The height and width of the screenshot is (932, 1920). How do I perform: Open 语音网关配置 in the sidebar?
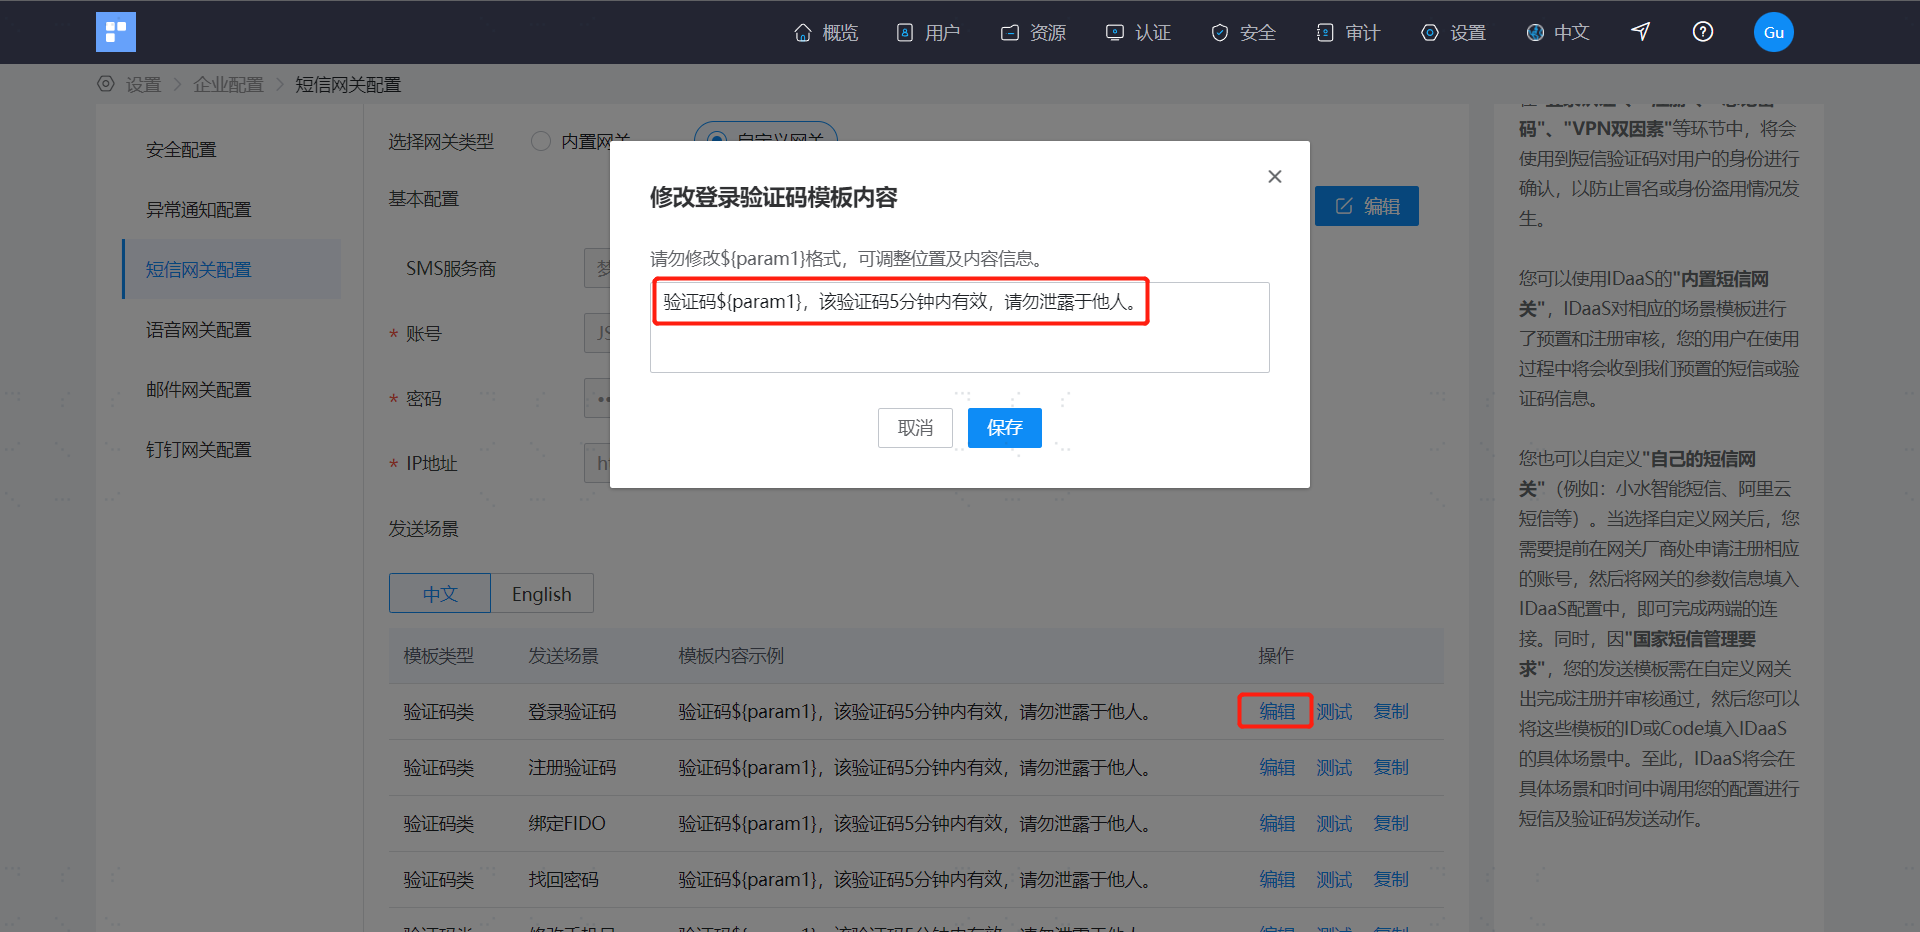click(x=199, y=330)
